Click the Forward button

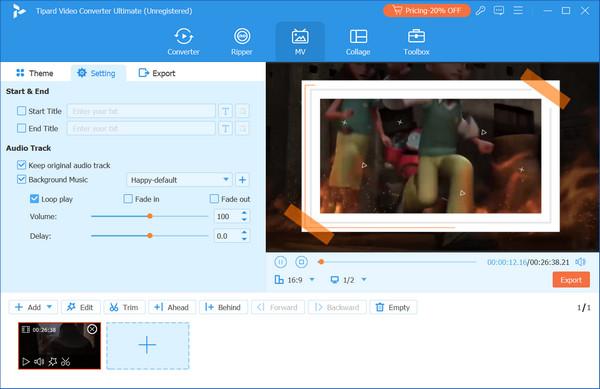coord(277,307)
